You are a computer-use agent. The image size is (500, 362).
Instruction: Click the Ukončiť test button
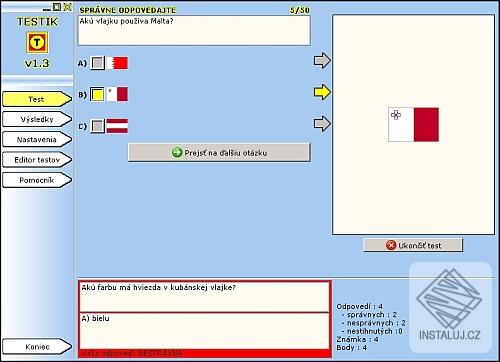coord(413,245)
